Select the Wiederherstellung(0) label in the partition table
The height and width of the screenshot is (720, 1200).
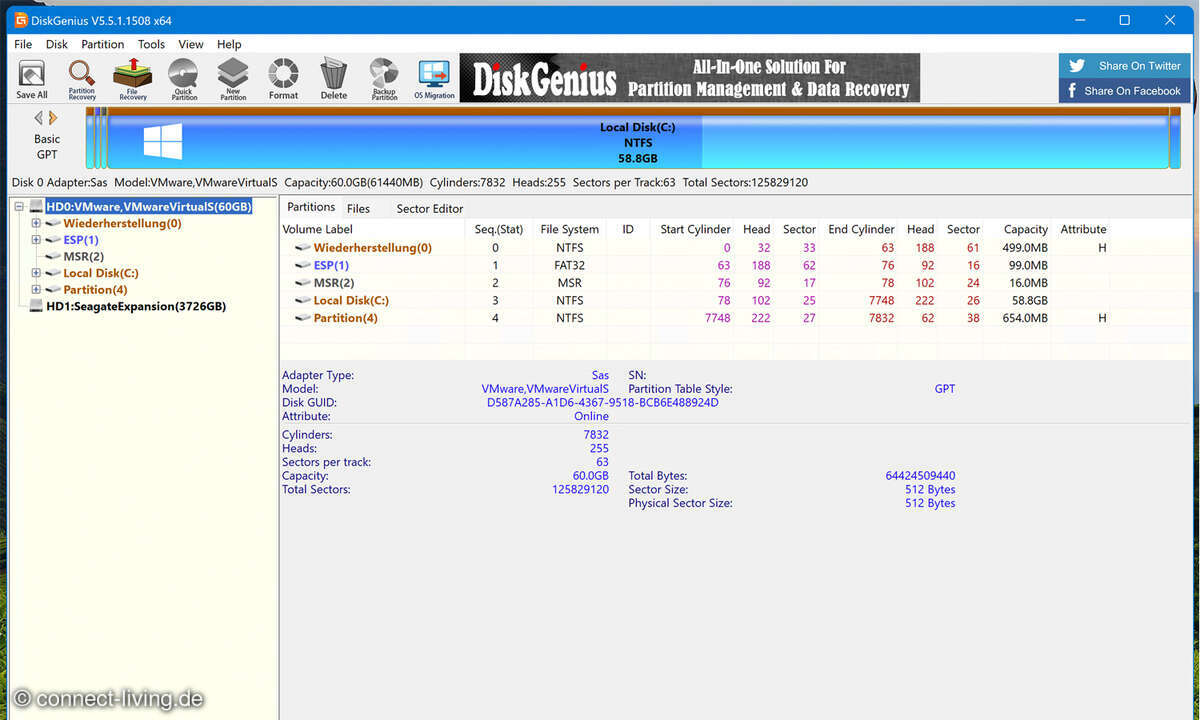[373, 248]
